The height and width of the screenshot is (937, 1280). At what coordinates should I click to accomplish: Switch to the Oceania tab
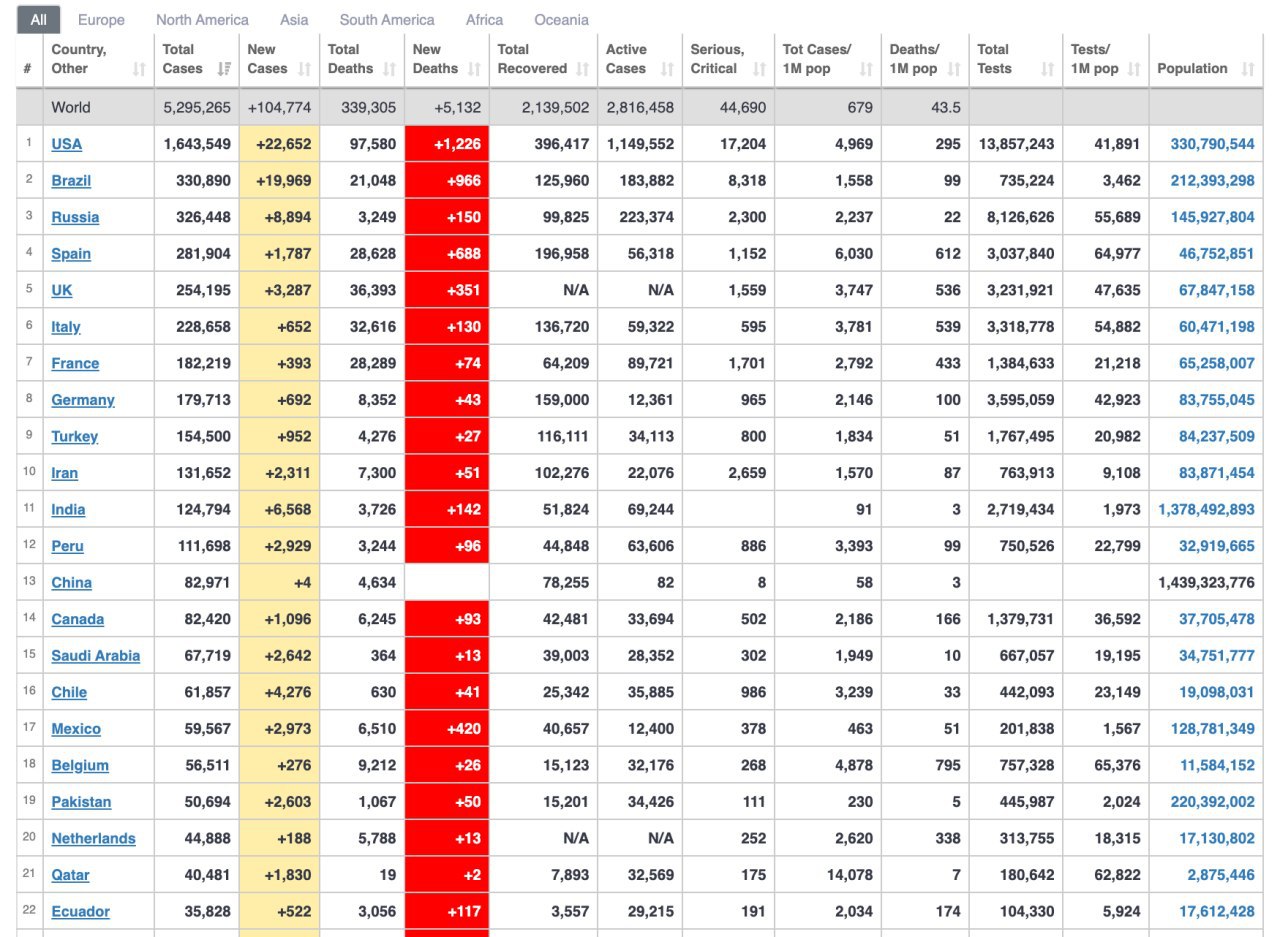(561, 20)
